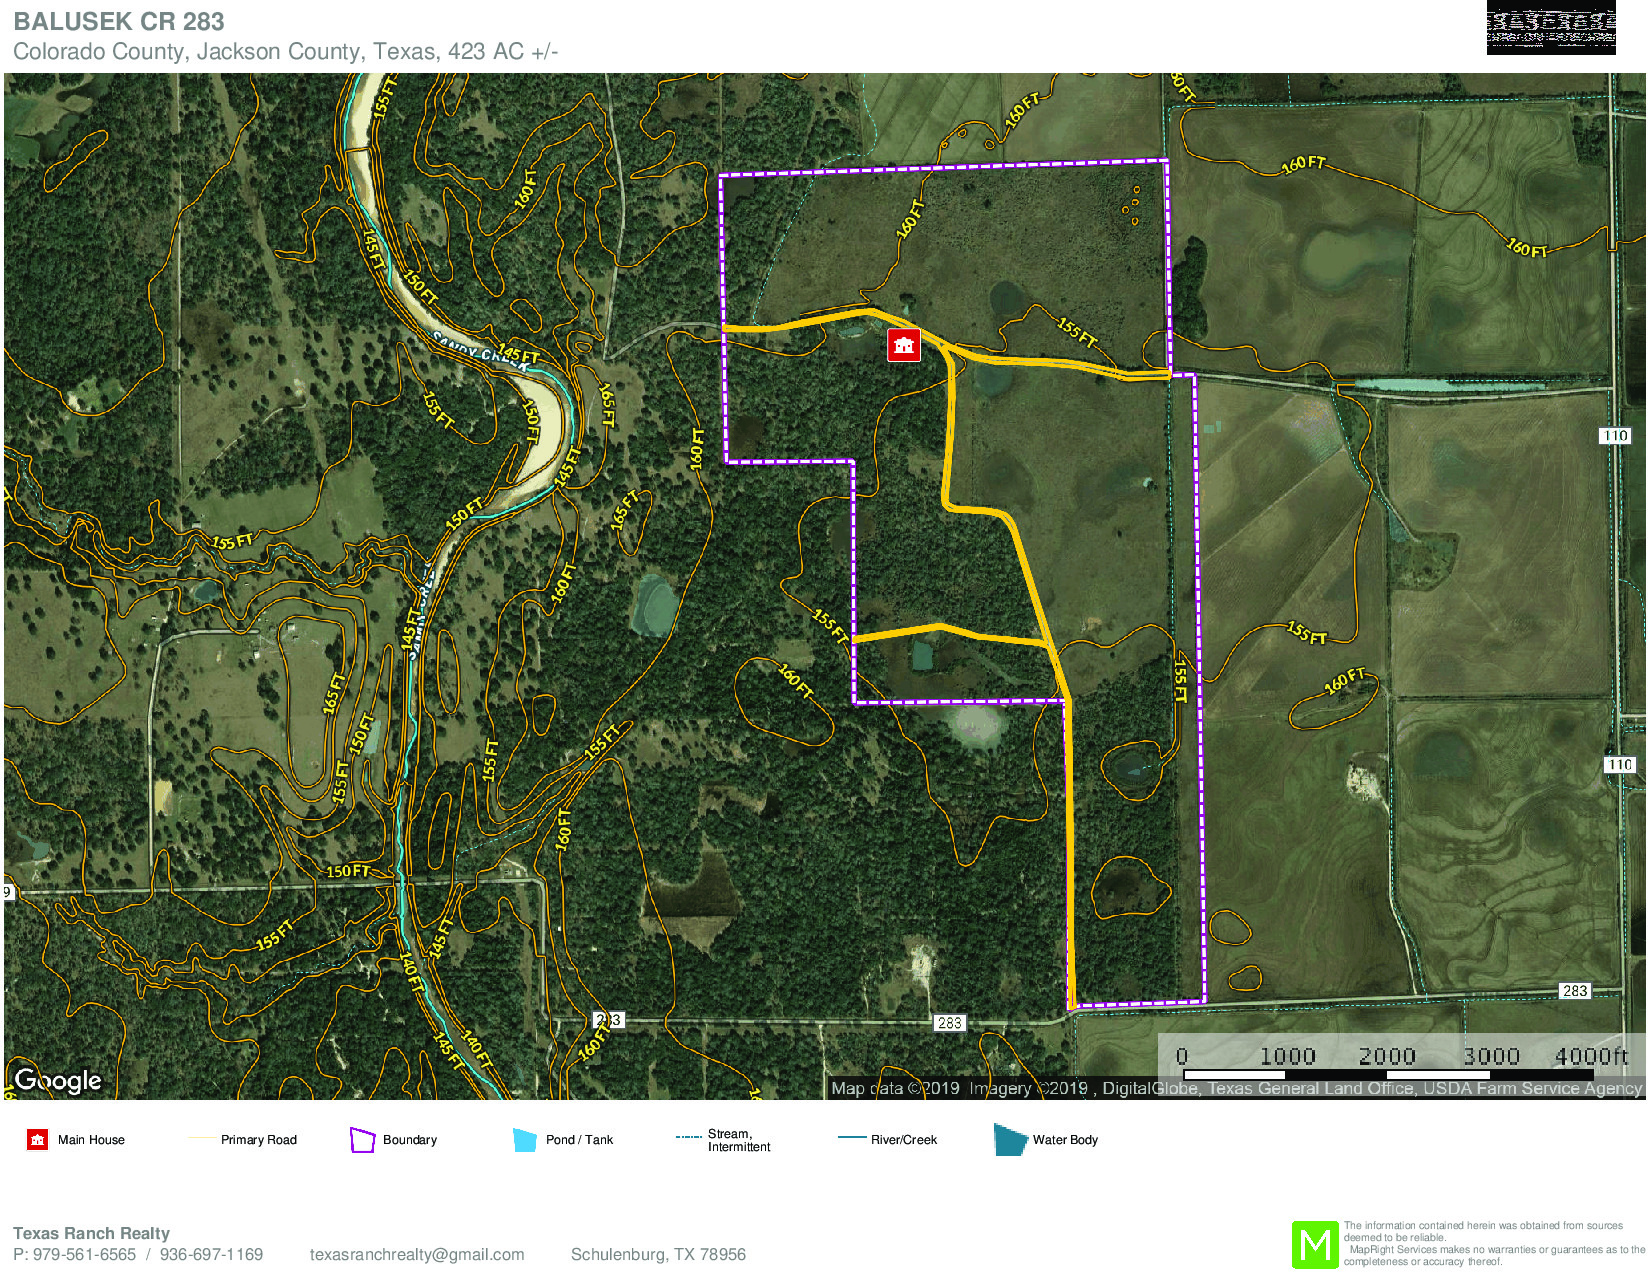Pick the light blue Pond / Tank swatch
The height and width of the screenshot is (1275, 1650).
click(525, 1140)
